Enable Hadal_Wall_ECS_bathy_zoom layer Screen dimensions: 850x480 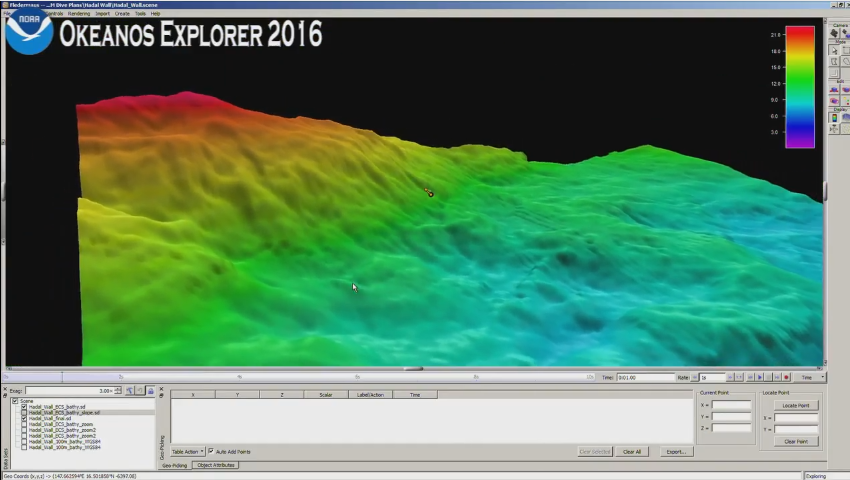(x=24, y=425)
